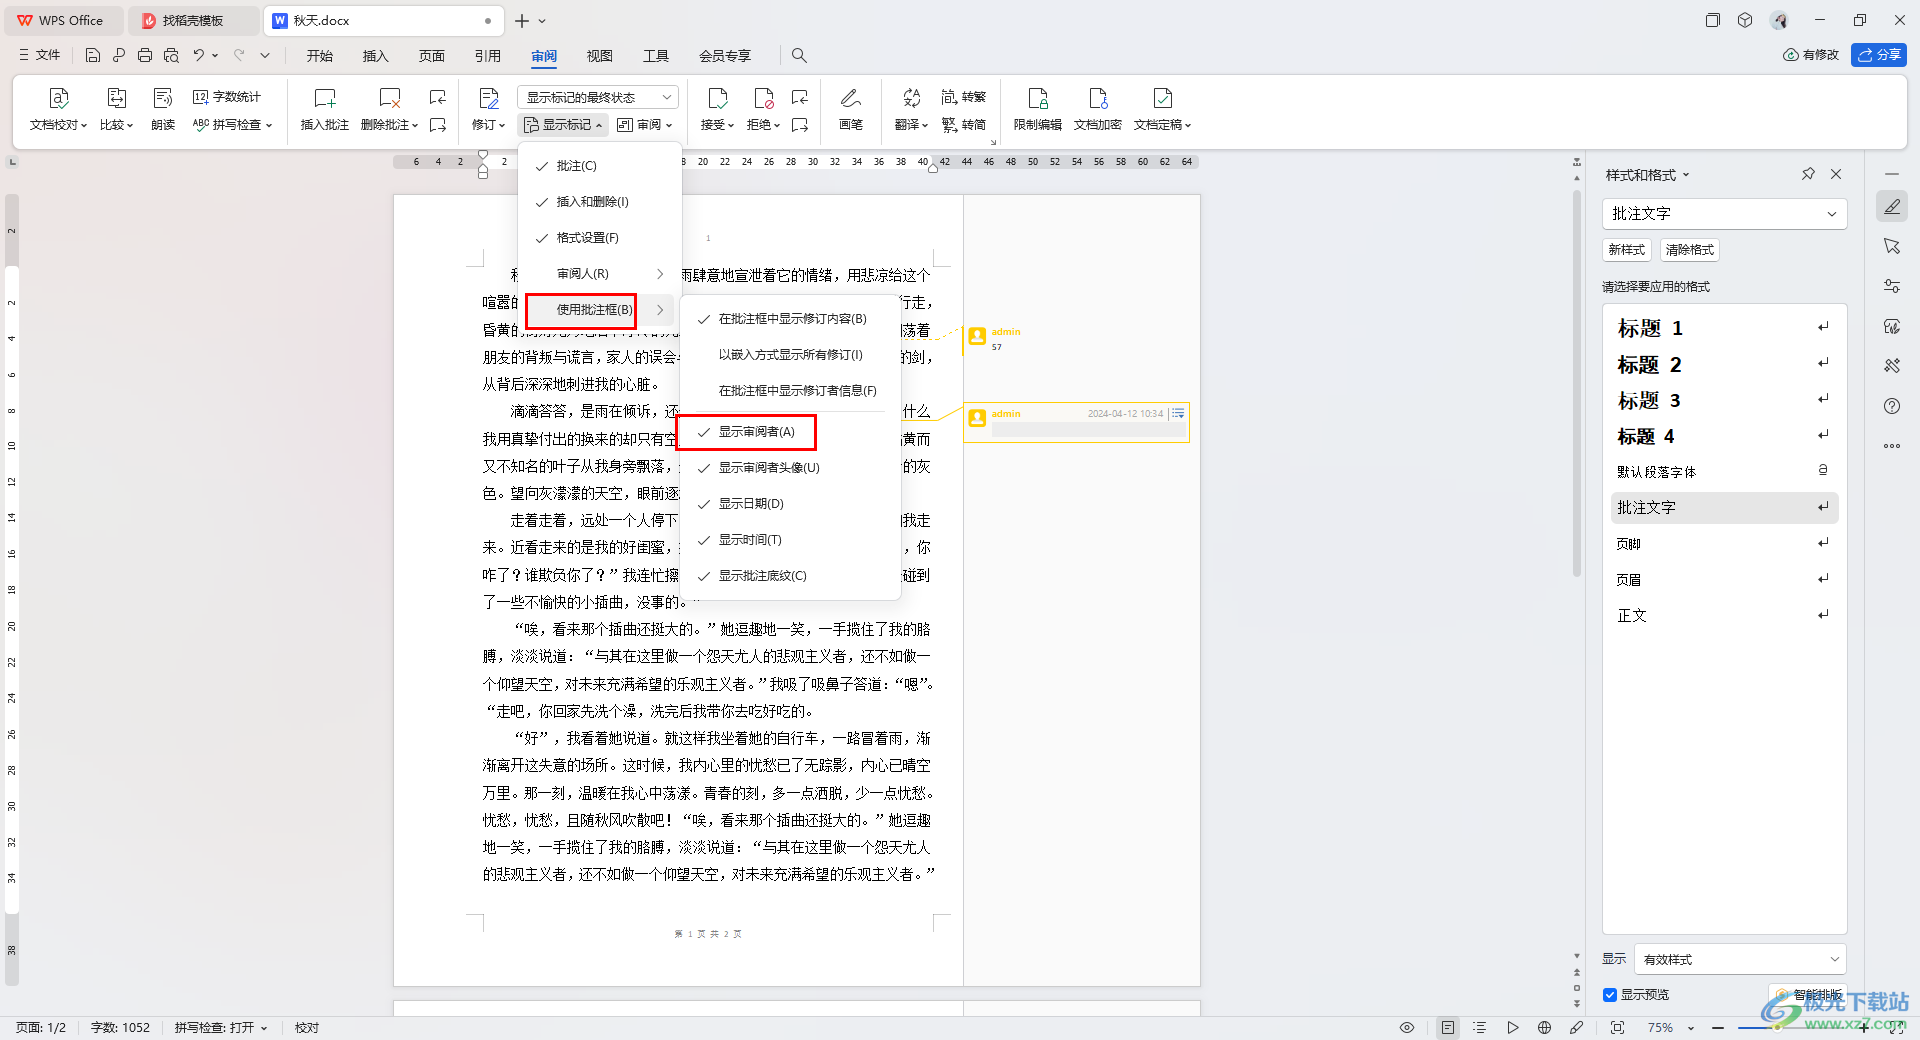Click the 插入批注 insert comment icon
Viewport: 1920px width, 1040px height.
click(324, 98)
